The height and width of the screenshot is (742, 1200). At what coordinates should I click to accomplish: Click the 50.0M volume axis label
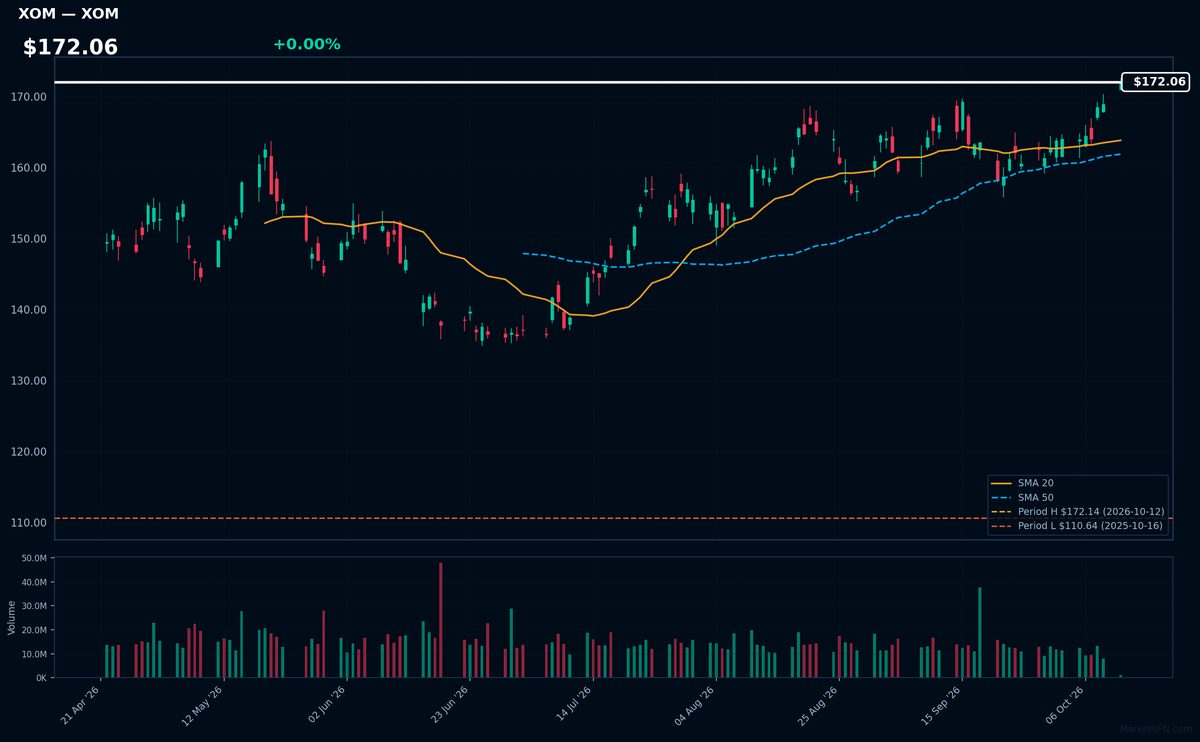pyautogui.click(x=34, y=558)
